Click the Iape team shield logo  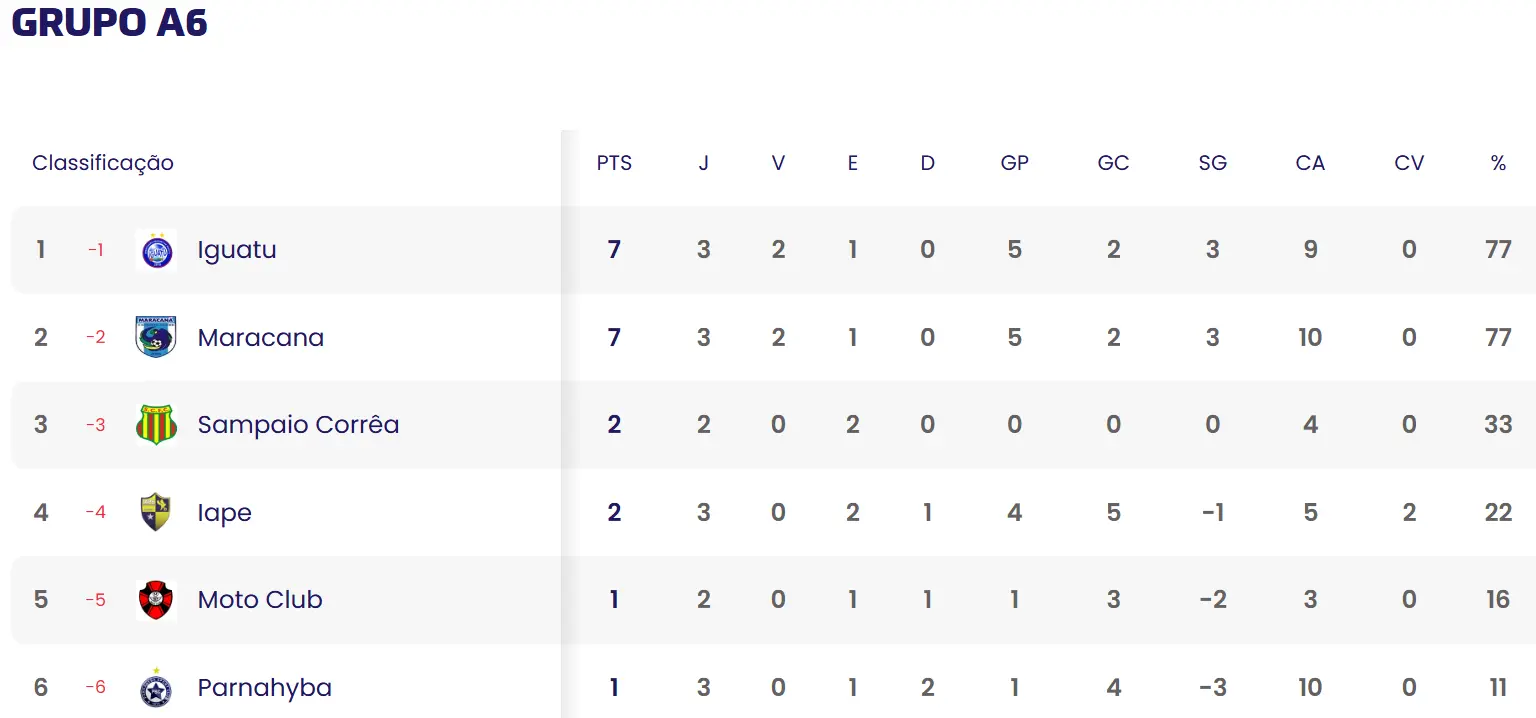click(x=156, y=512)
